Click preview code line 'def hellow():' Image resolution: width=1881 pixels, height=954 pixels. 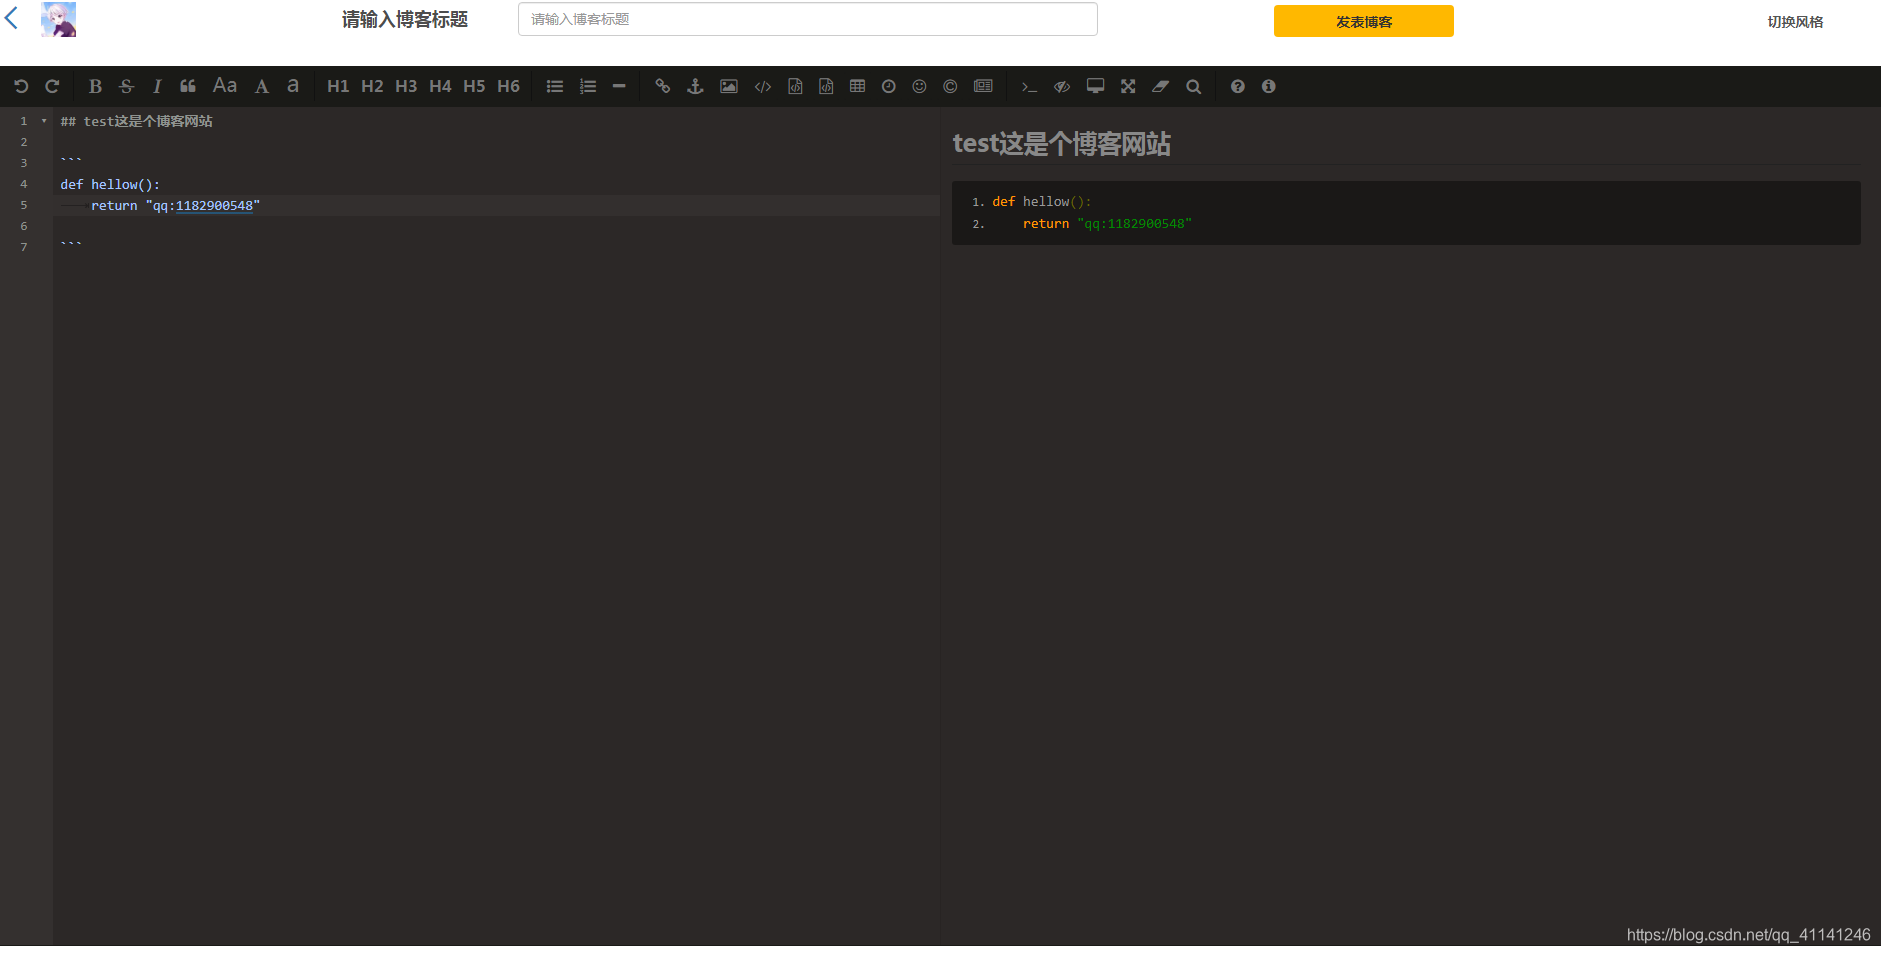point(1041,202)
